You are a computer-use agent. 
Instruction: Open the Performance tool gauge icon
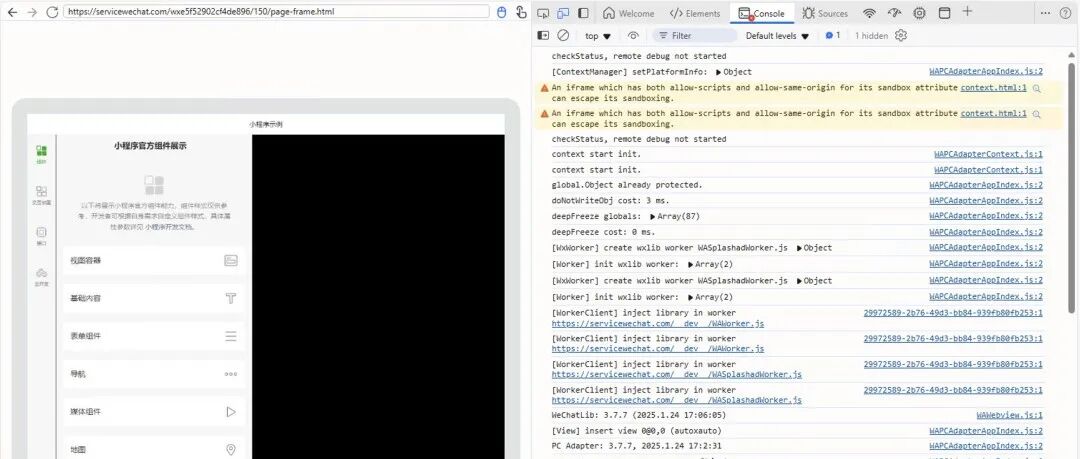[x=895, y=13]
